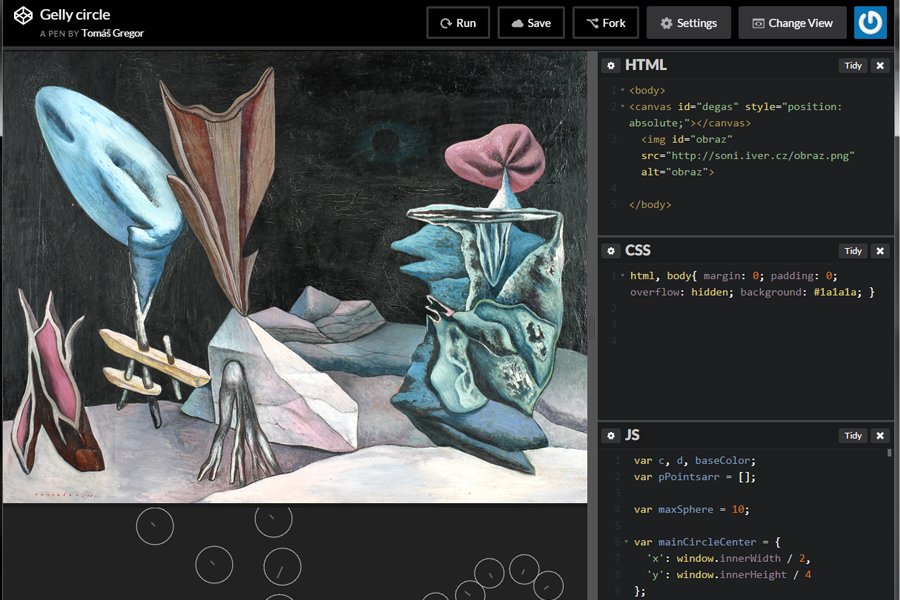Close the HTML editor panel
The image size is (900, 600).
pyautogui.click(x=880, y=66)
